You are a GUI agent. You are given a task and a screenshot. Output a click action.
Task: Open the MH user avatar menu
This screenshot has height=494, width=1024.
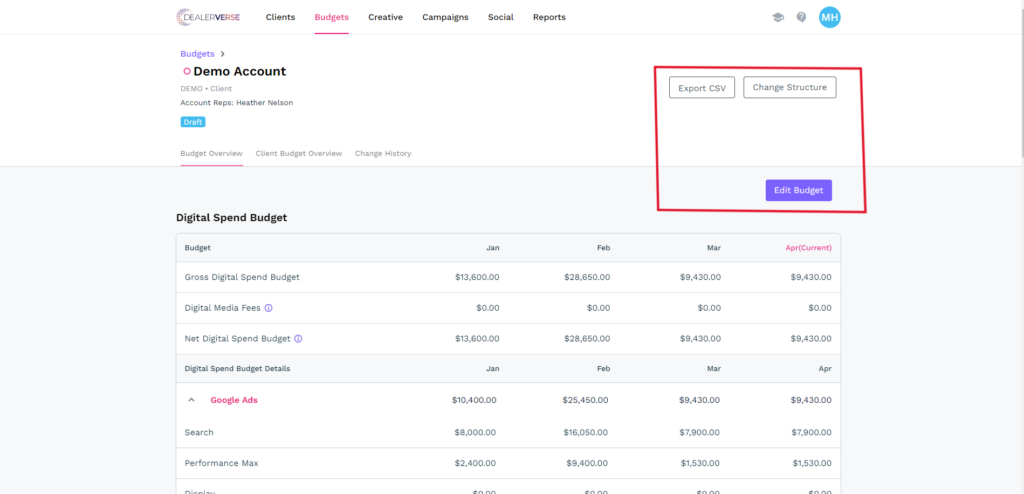coord(829,17)
